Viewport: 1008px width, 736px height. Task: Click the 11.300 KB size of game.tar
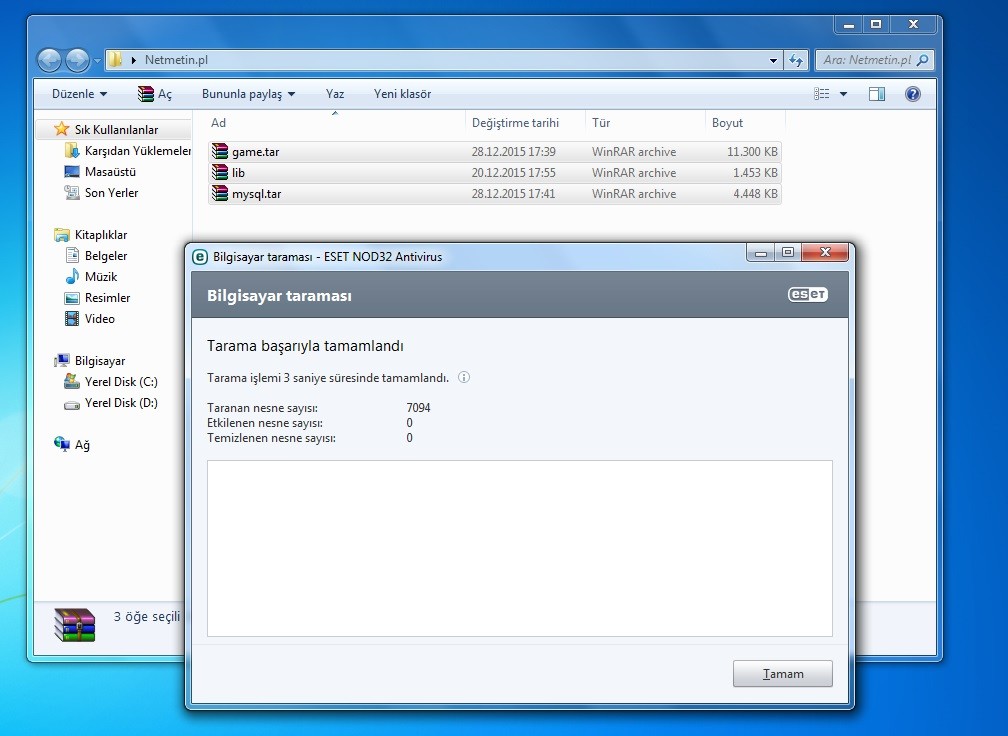[752, 152]
